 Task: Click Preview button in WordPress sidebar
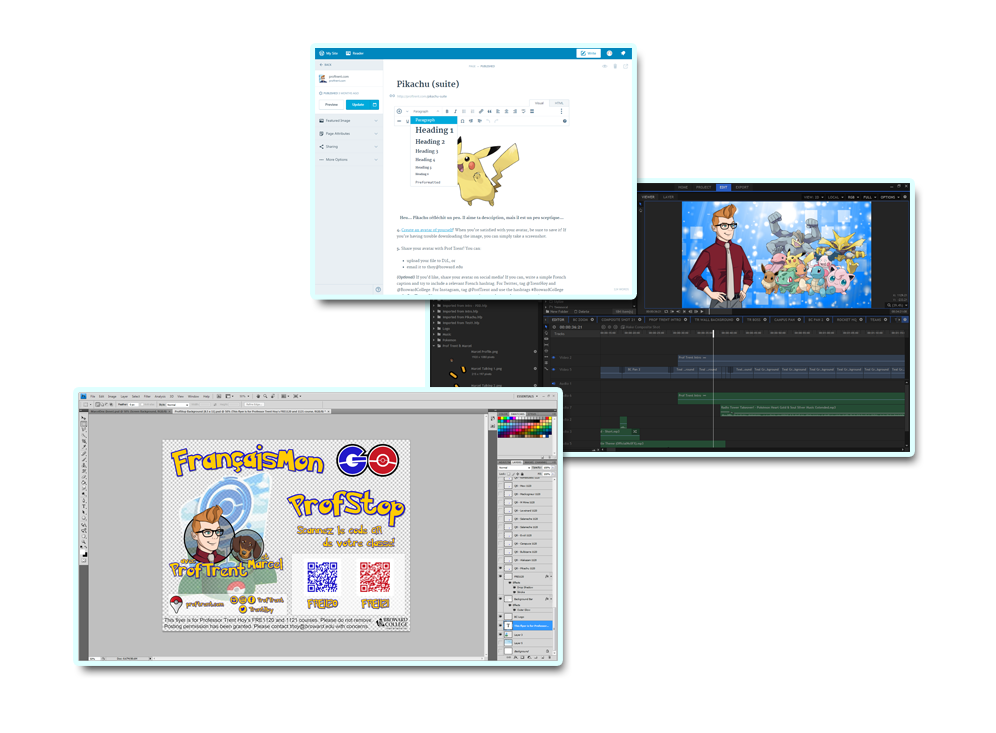click(332, 104)
